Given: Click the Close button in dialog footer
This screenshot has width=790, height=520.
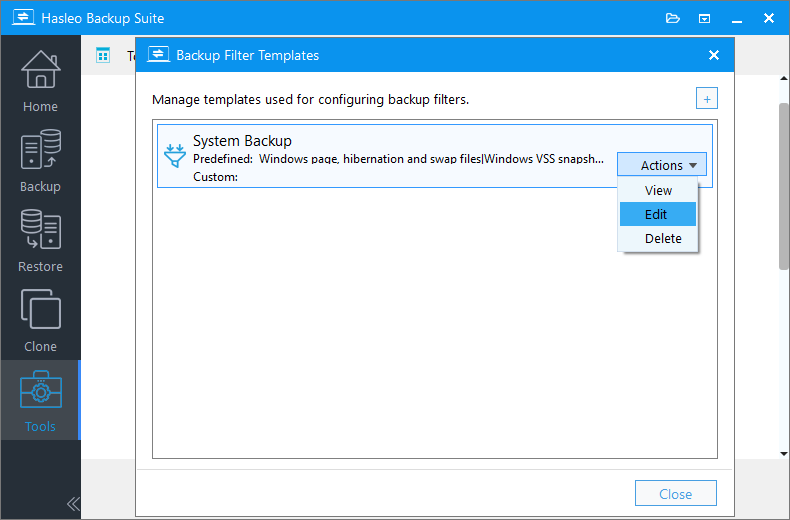Looking at the screenshot, I should click(676, 493).
